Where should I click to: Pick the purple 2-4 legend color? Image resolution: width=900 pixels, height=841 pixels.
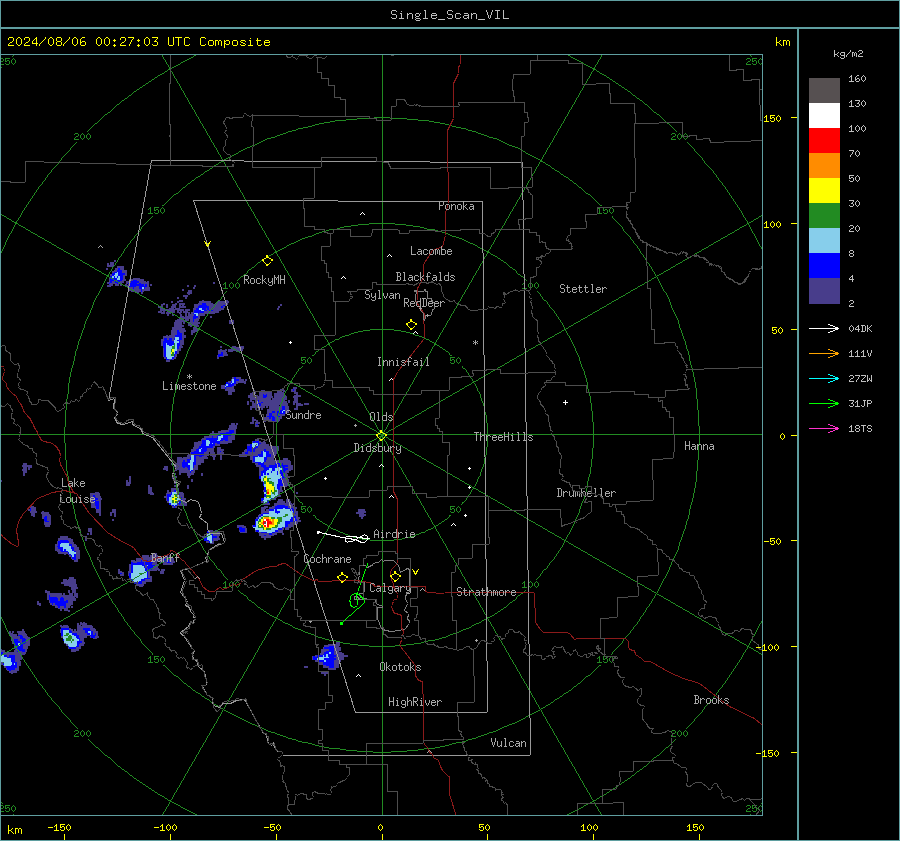click(824, 290)
